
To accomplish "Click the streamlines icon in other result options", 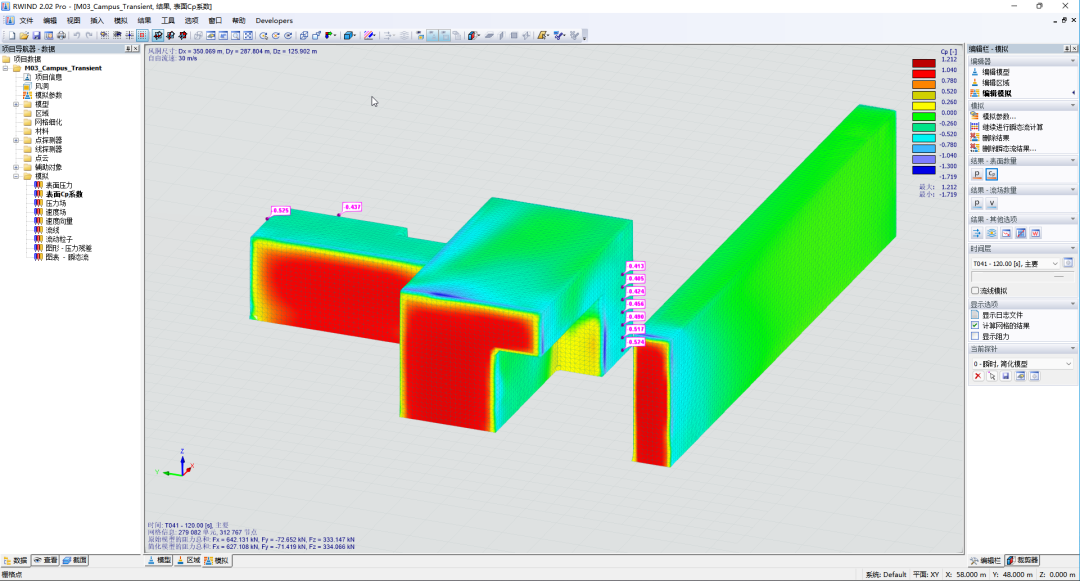I will 977,233.
